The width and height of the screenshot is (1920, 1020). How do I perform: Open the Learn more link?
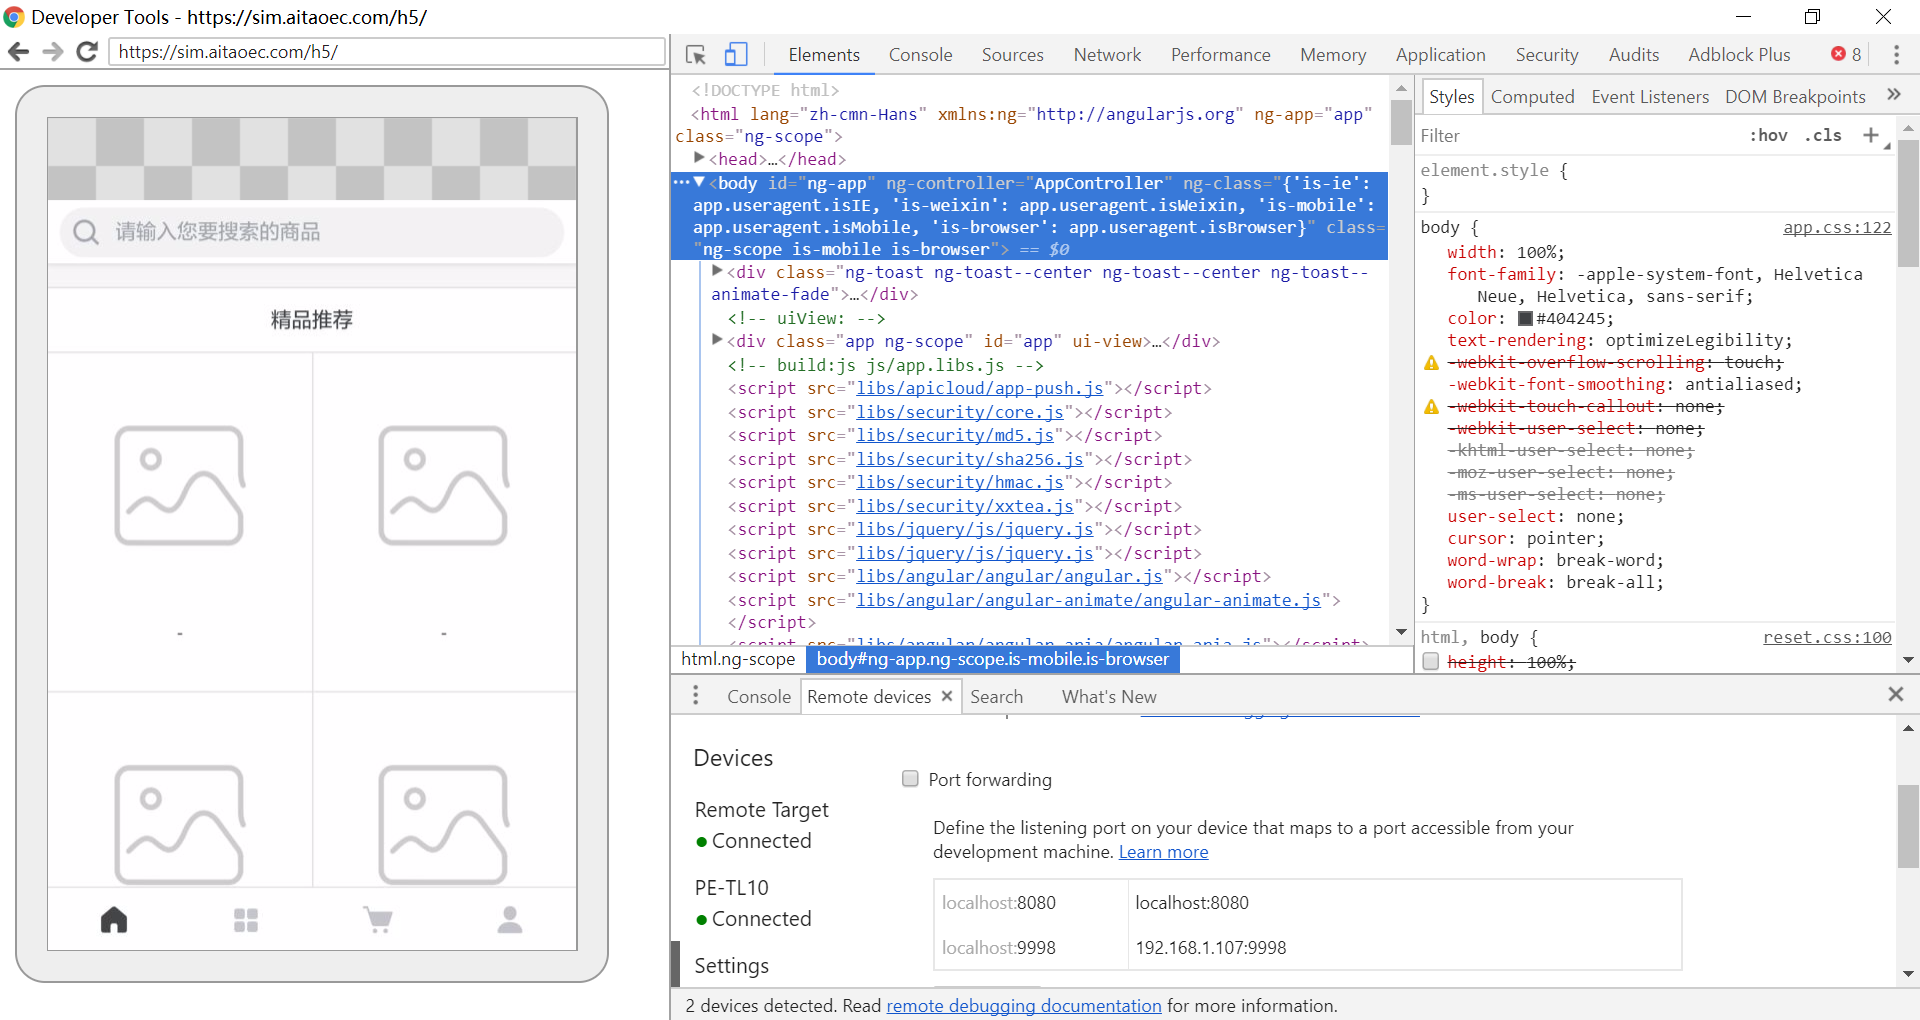click(x=1163, y=852)
